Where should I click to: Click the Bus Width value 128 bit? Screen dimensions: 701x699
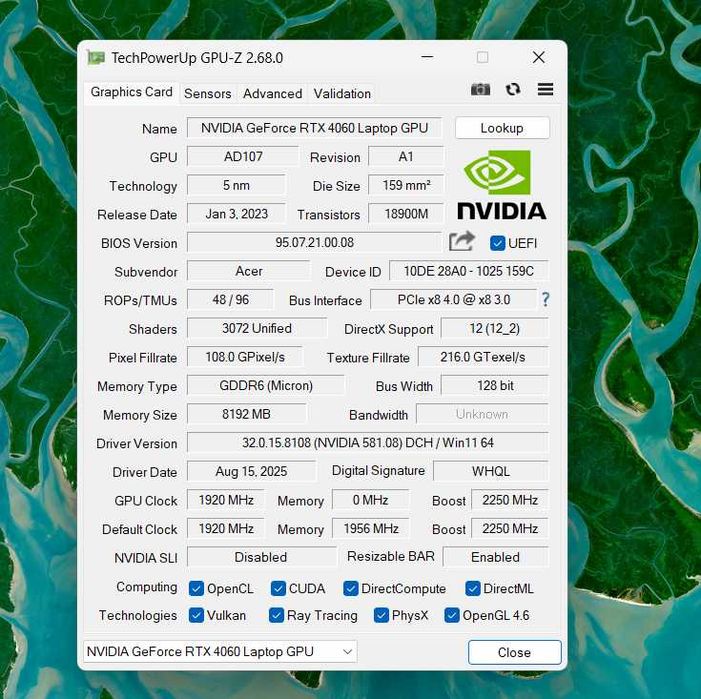[x=494, y=386]
